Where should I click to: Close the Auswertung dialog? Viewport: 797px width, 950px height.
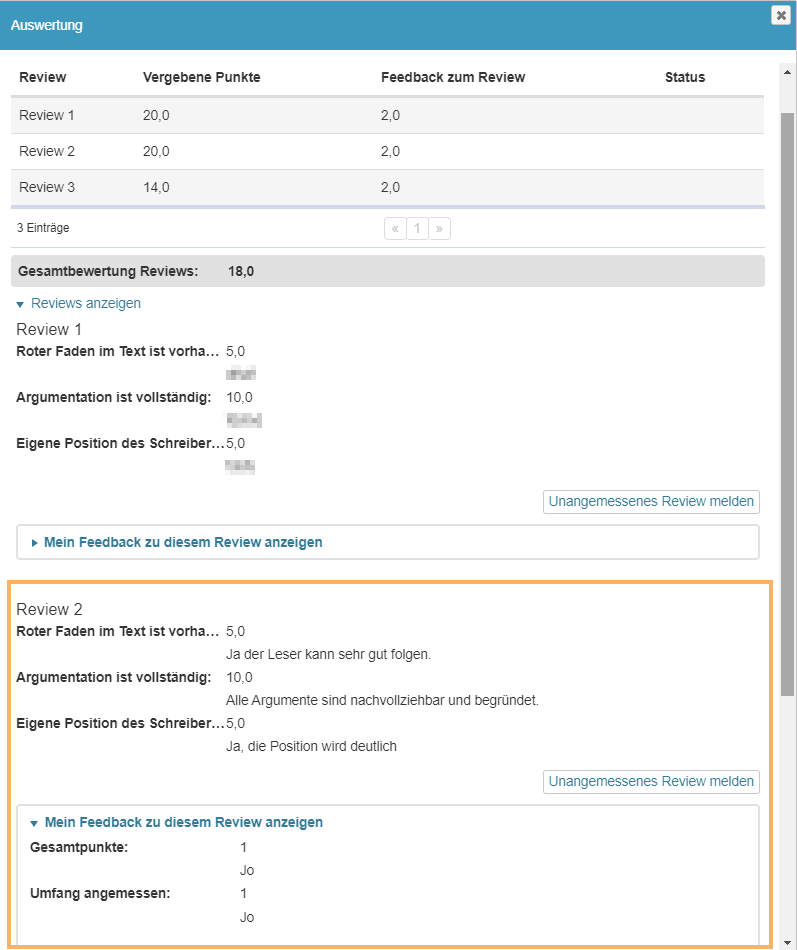point(780,15)
